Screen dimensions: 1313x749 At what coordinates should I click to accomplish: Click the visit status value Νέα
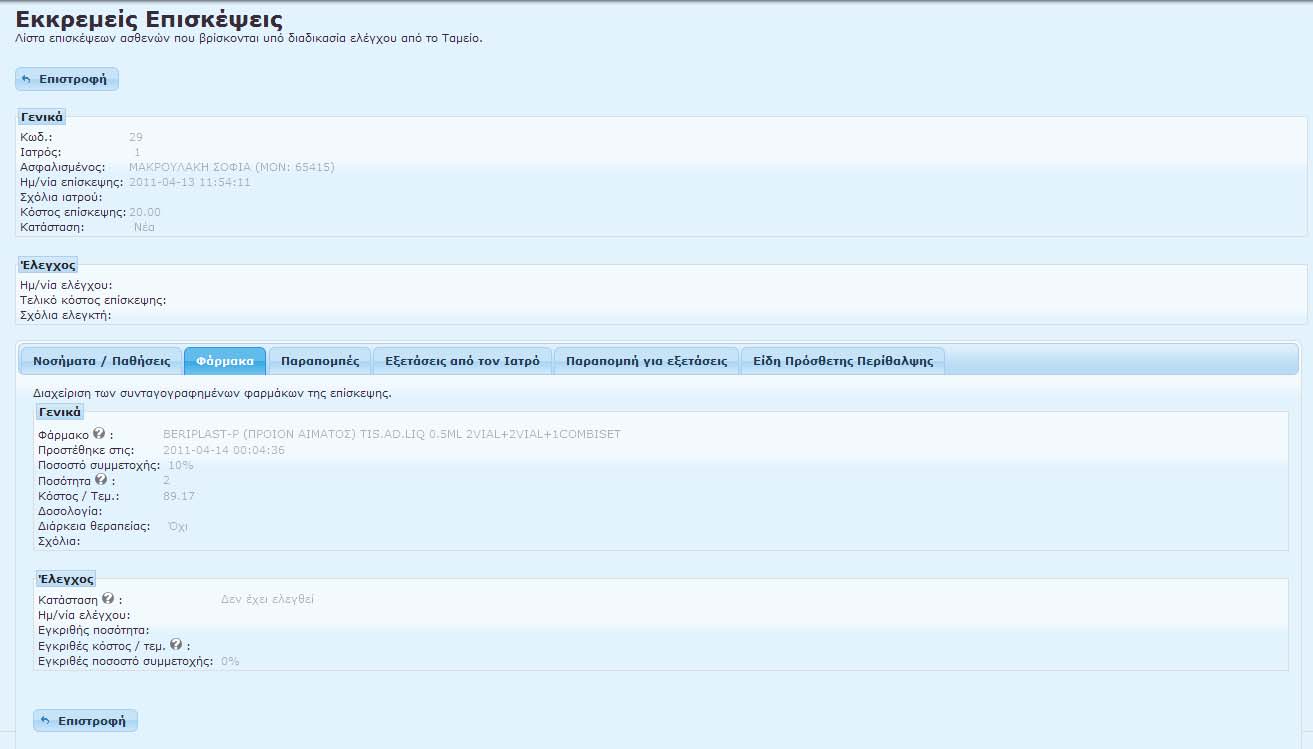pyautogui.click(x=144, y=227)
